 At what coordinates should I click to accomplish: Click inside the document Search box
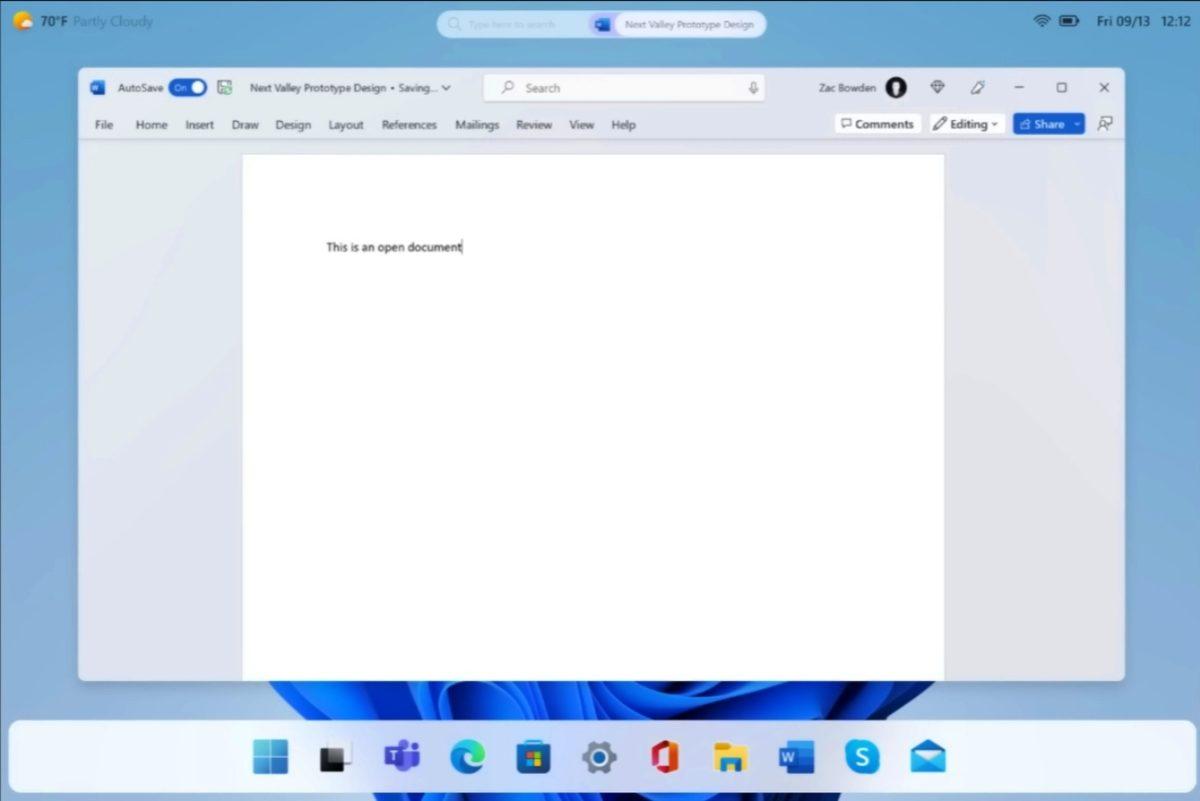600,88
